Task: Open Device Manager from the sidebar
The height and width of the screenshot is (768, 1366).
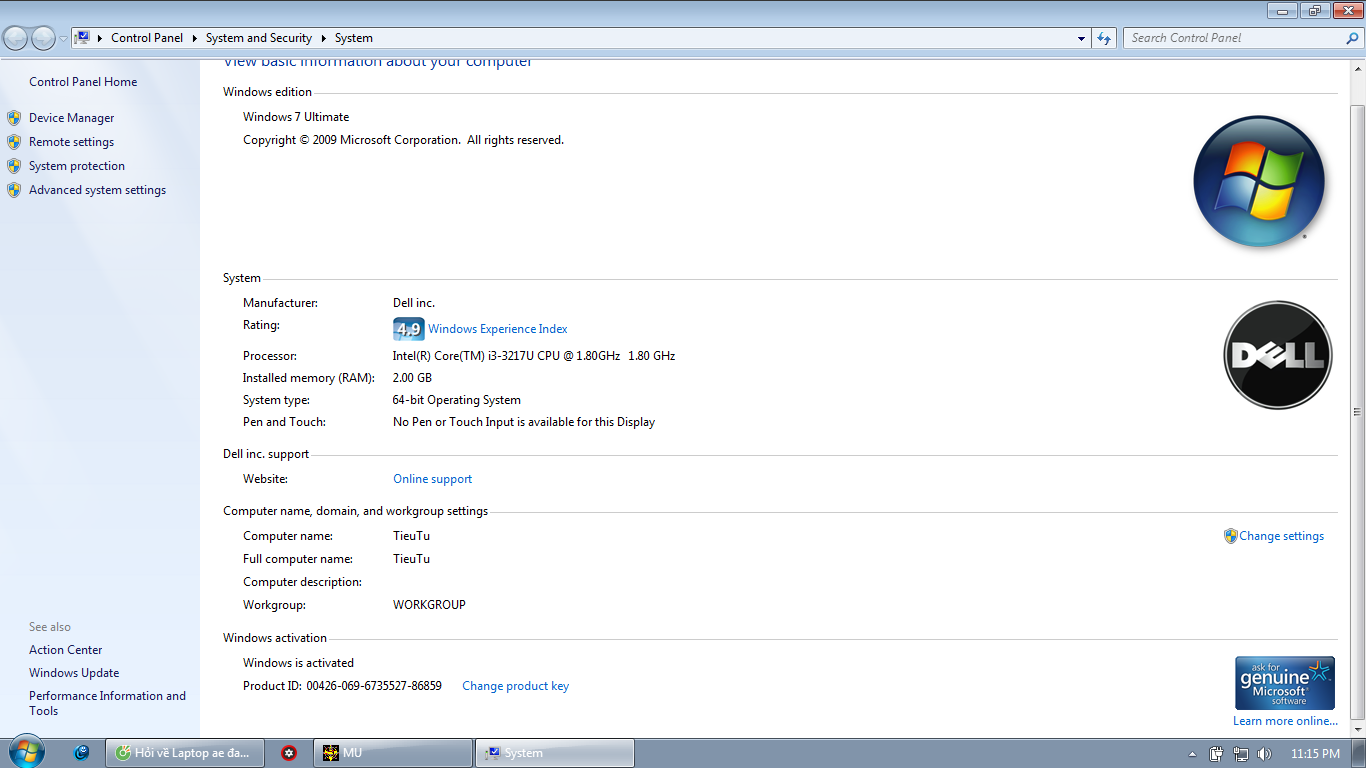Action: click(71, 118)
